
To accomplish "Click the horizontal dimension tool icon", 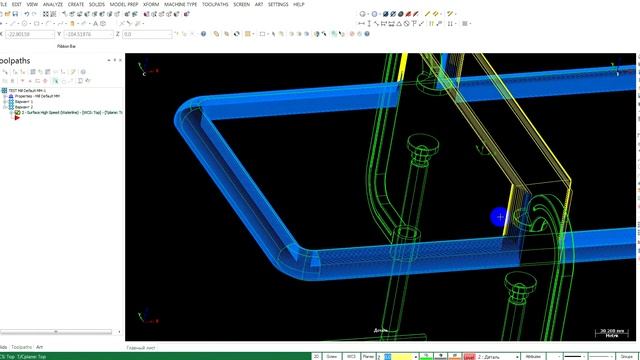I will (361, 24).
